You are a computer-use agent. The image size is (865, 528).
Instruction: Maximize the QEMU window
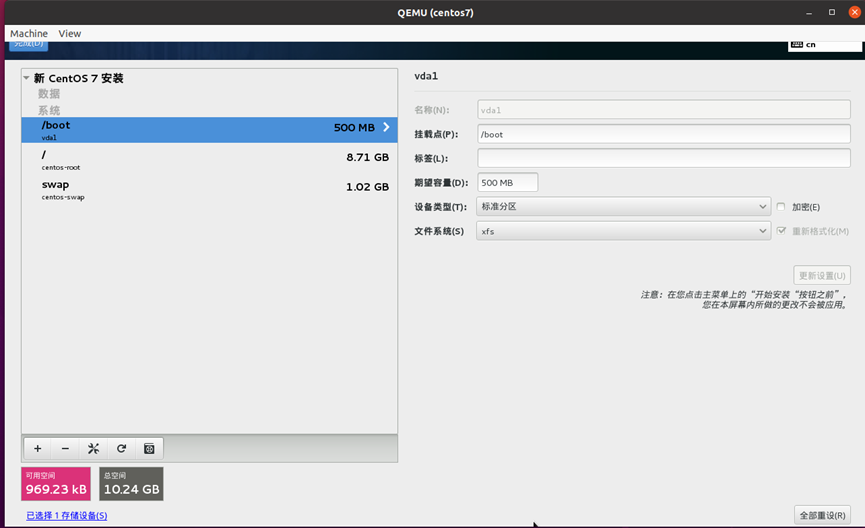(x=831, y=12)
